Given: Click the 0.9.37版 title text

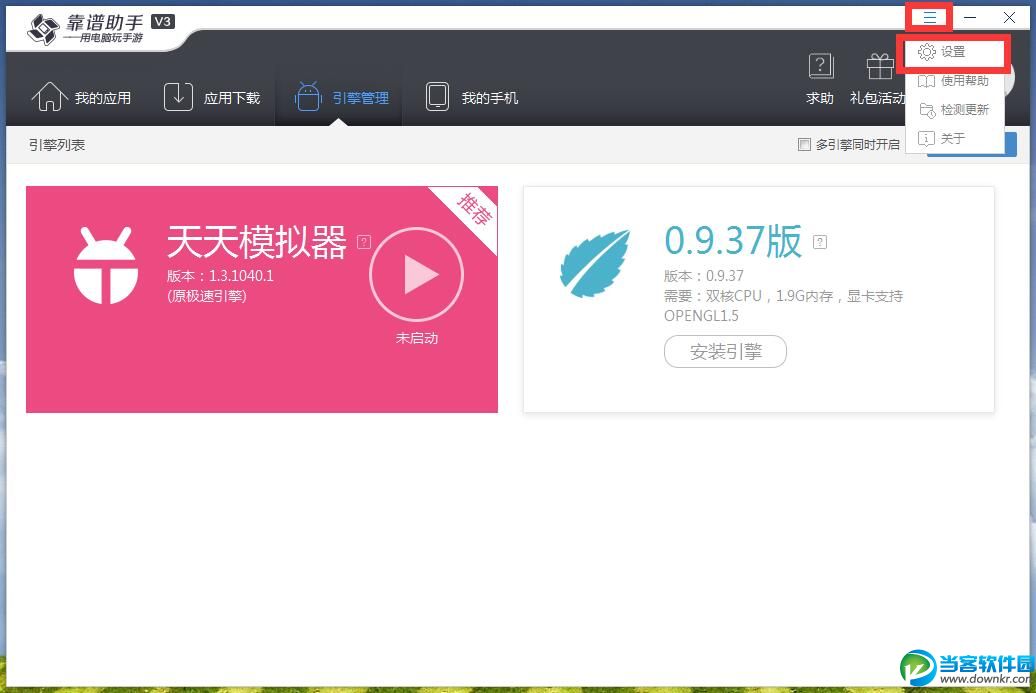Looking at the screenshot, I should point(733,241).
